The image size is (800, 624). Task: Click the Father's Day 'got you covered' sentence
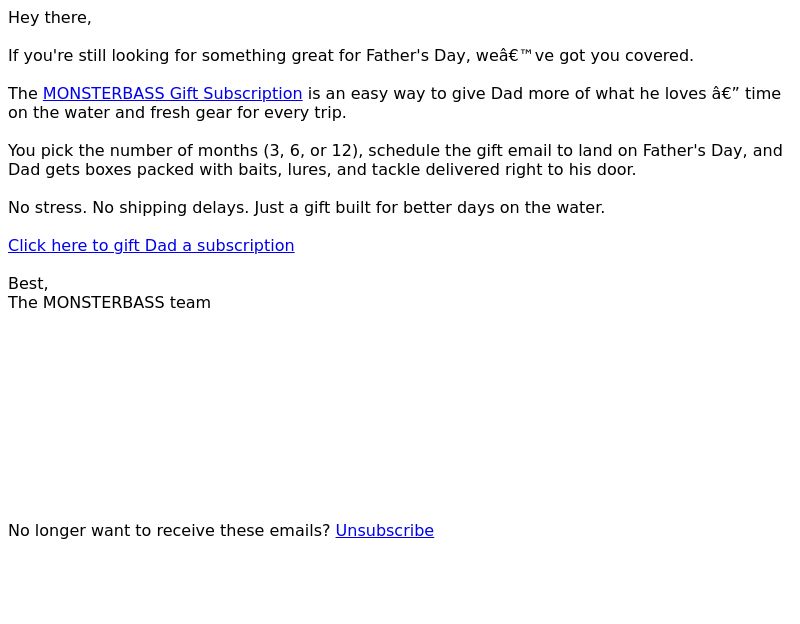[351, 56]
